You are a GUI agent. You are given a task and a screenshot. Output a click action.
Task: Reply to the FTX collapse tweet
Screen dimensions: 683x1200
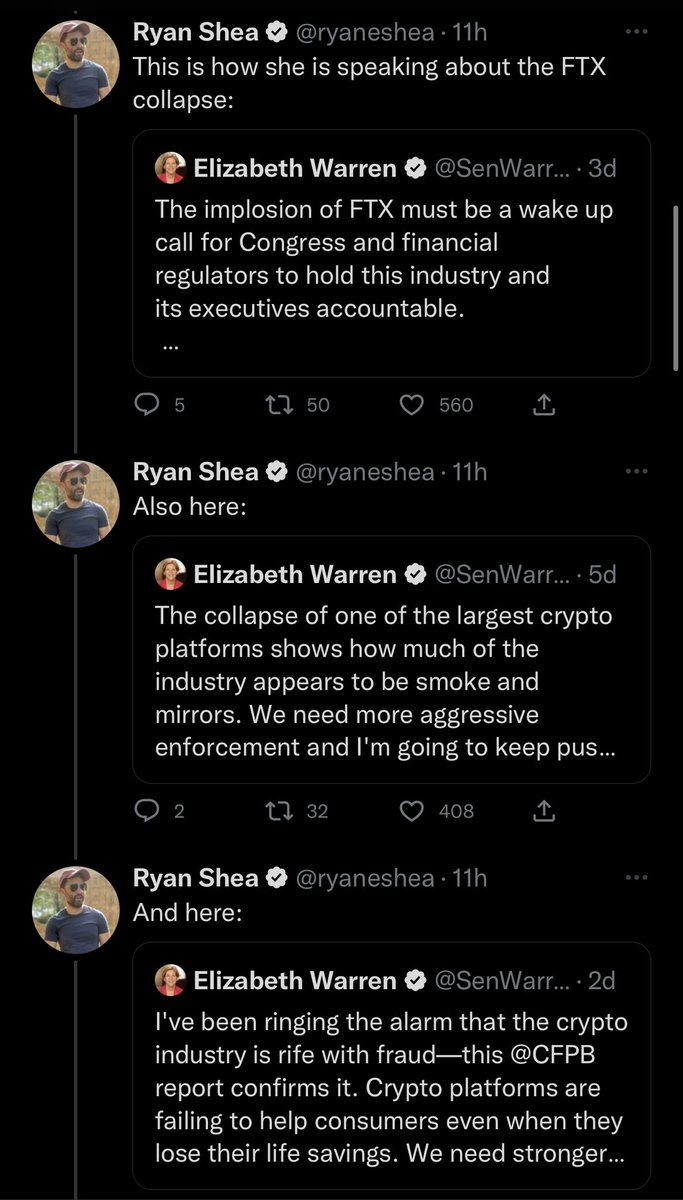click(x=148, y=405)
